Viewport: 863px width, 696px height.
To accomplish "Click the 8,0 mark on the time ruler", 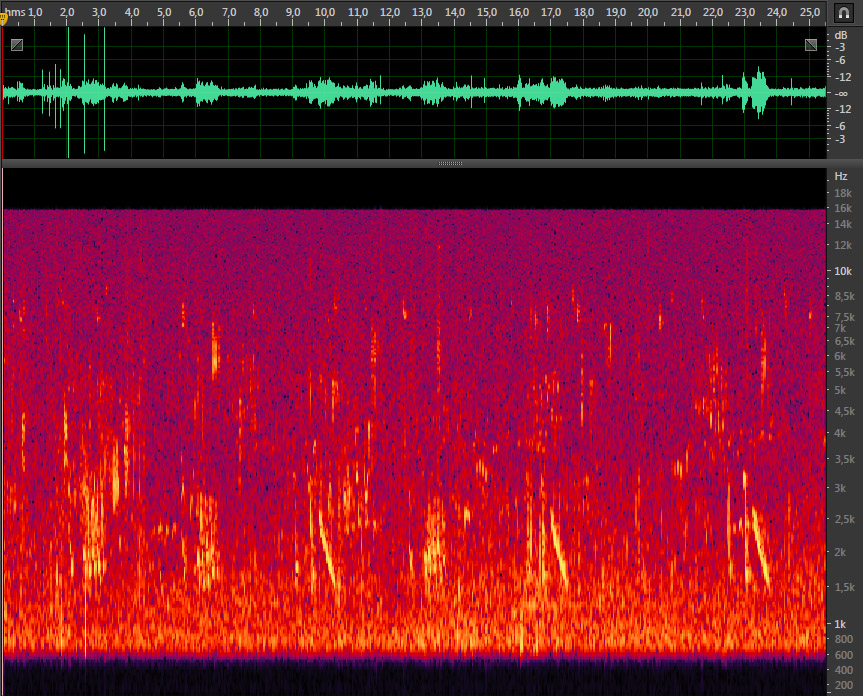I will pyautogui.click(x=261, y=12).
